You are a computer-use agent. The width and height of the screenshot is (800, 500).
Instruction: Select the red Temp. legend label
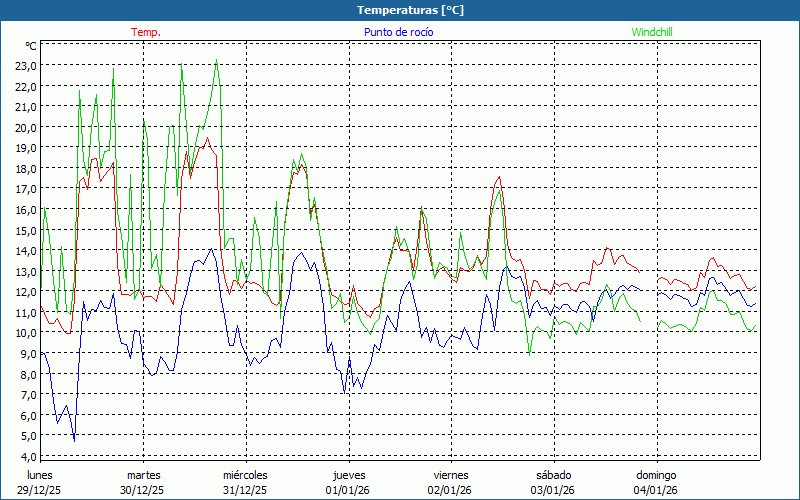pos(146,32)
